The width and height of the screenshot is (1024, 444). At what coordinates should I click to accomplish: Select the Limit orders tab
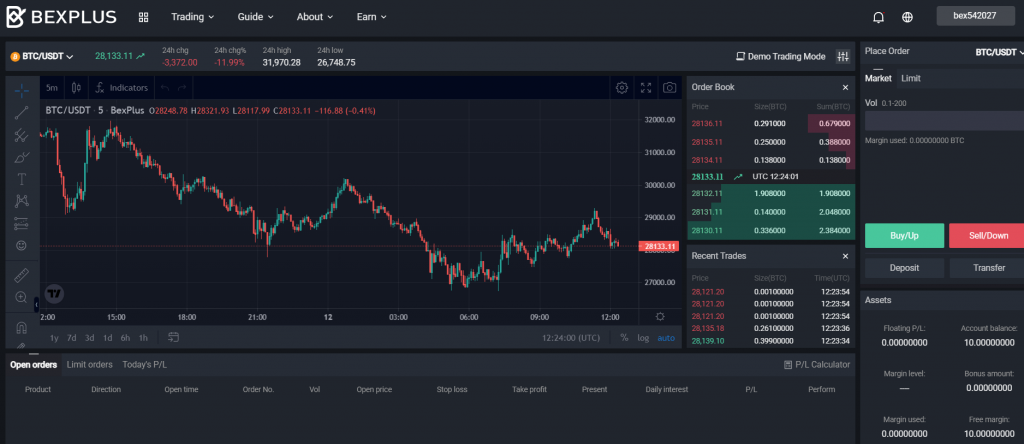point(89,364)
